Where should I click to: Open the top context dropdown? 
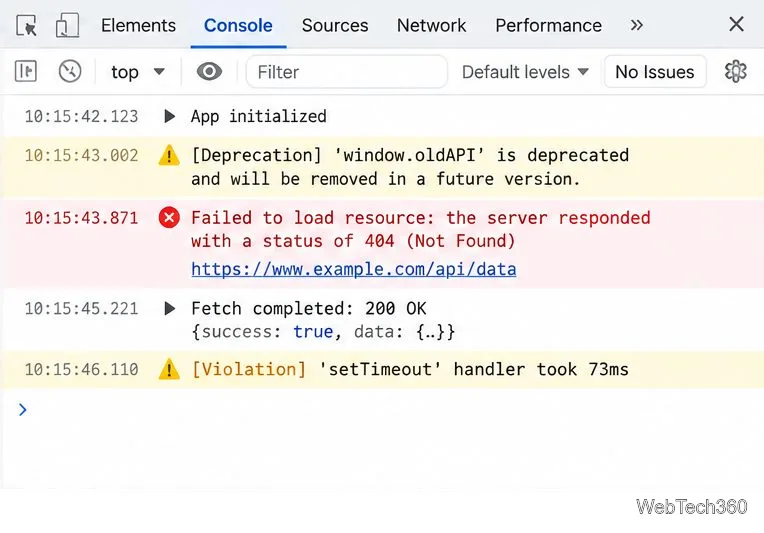click(138, 72)
